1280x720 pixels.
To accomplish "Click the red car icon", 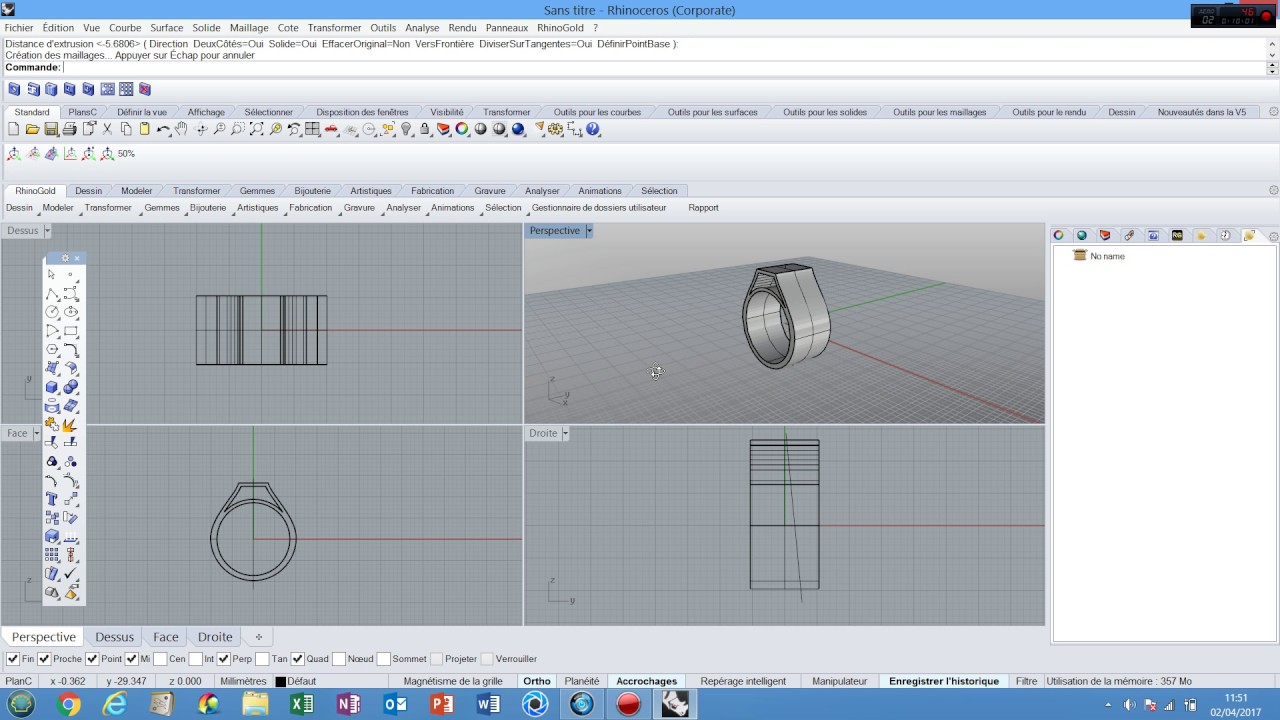I will [331, 129].
